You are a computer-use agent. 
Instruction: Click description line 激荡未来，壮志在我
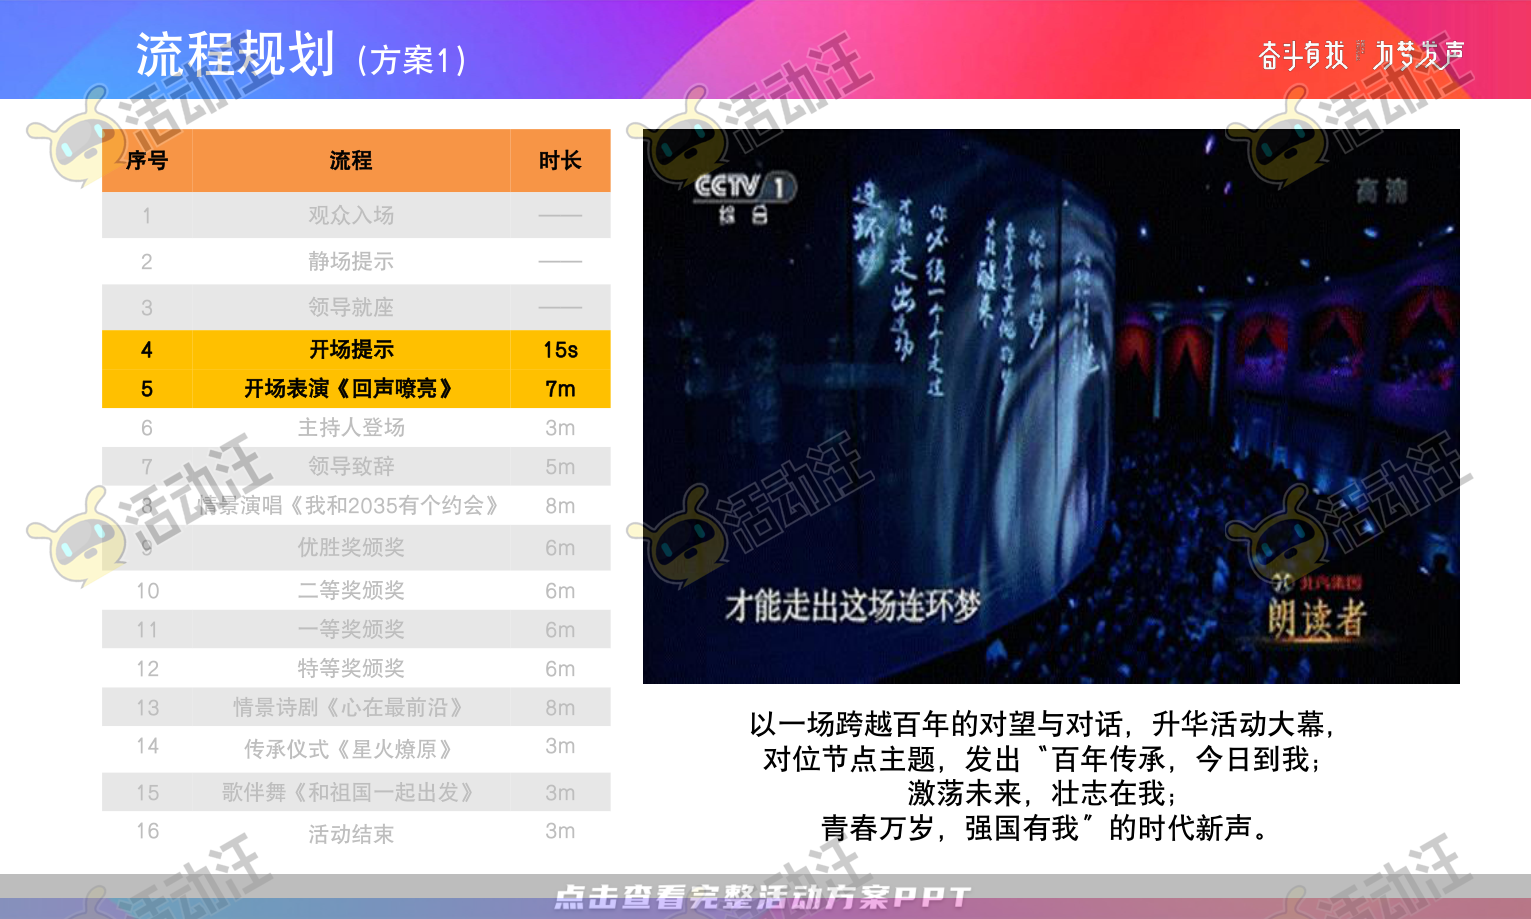click(1043, 793)
